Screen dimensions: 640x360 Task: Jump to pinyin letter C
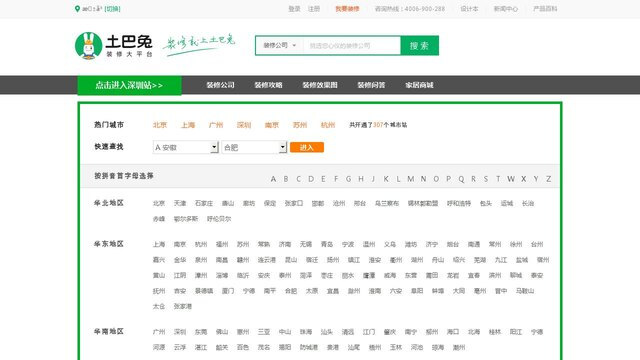point(298,179)
